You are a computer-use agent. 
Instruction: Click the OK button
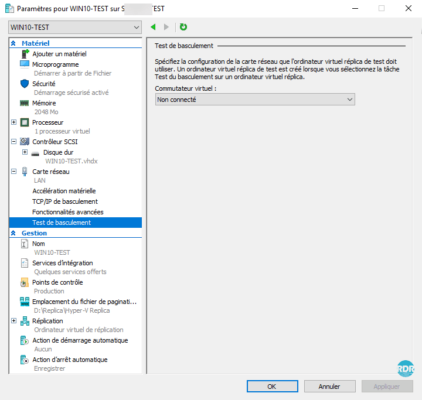coord(272,386)
